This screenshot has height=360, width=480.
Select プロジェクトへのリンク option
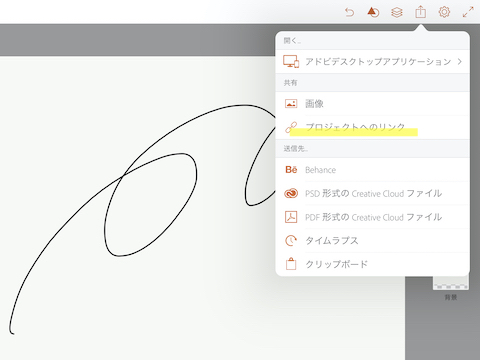(373, 127)
